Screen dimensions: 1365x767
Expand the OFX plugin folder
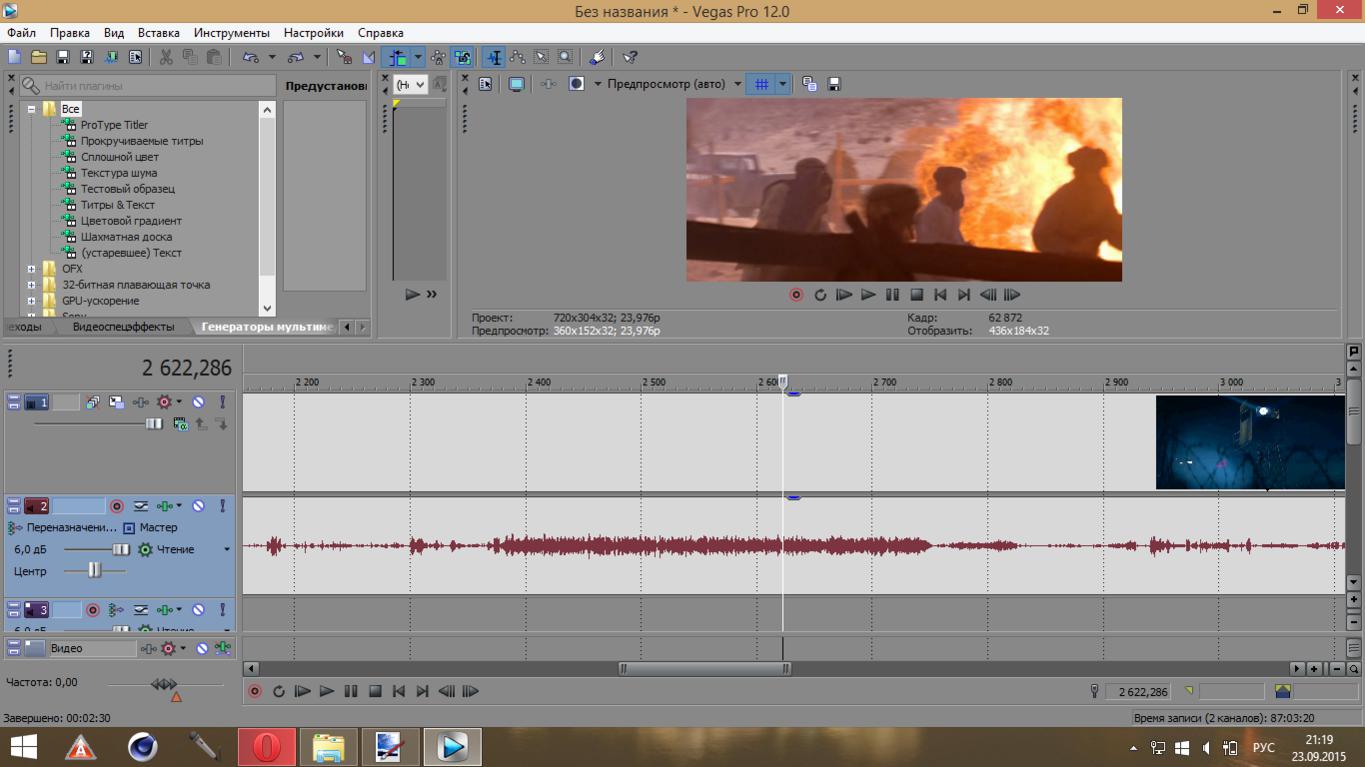tap(31, 269)
